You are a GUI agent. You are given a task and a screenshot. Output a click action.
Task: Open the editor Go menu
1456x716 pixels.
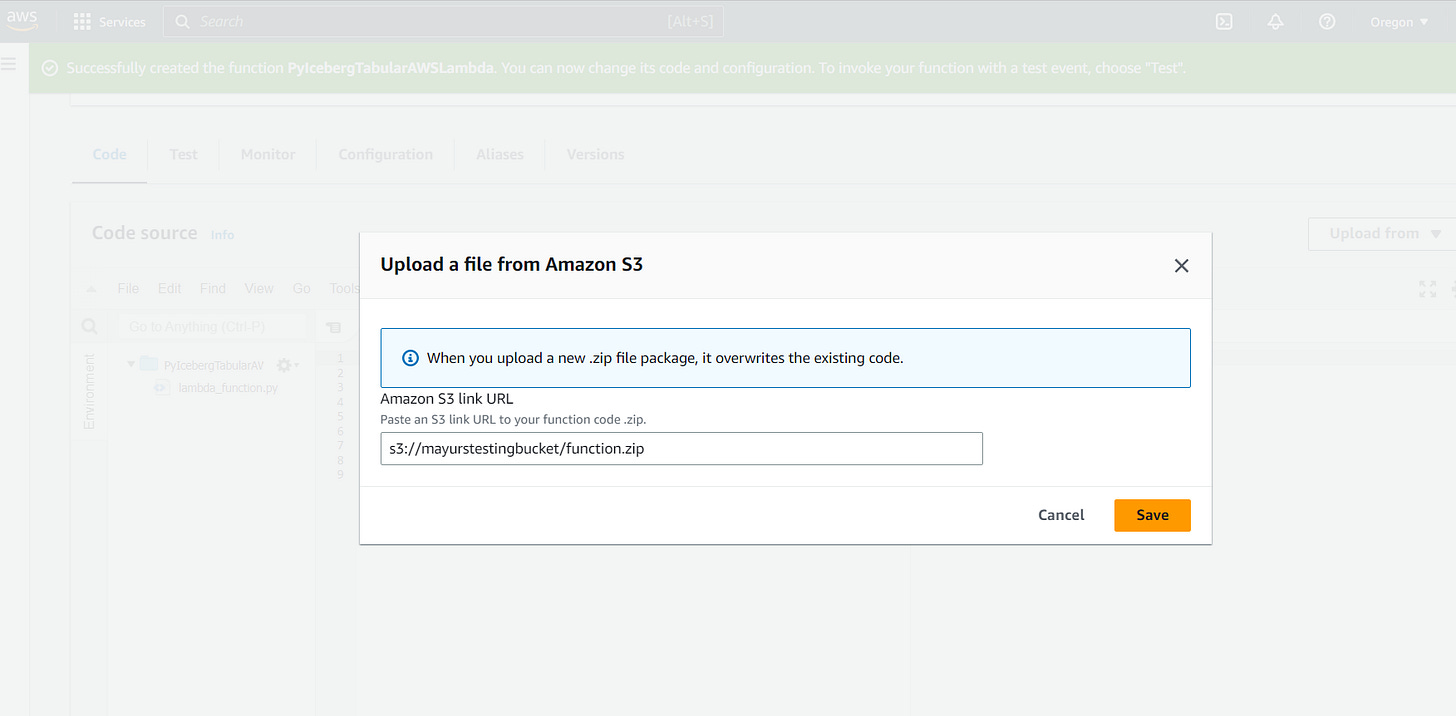[301, 288]
